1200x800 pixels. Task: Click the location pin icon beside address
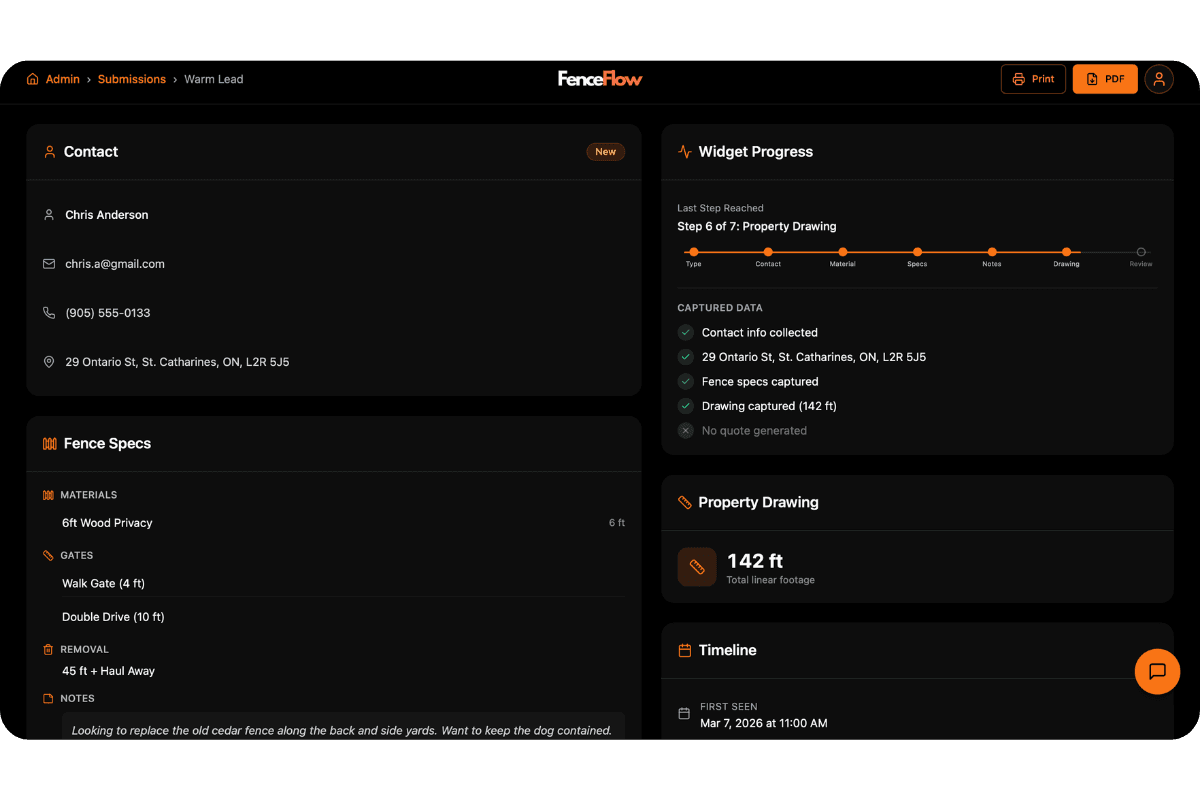coord(49,362)
